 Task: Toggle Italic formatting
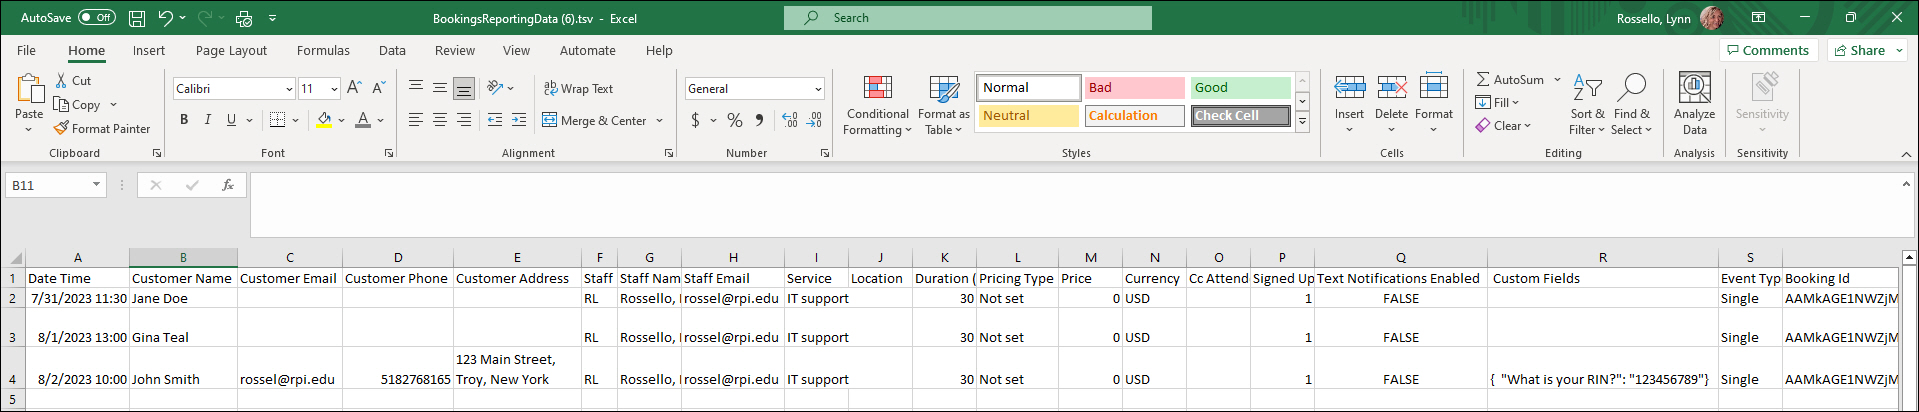(x=208, y=120)
